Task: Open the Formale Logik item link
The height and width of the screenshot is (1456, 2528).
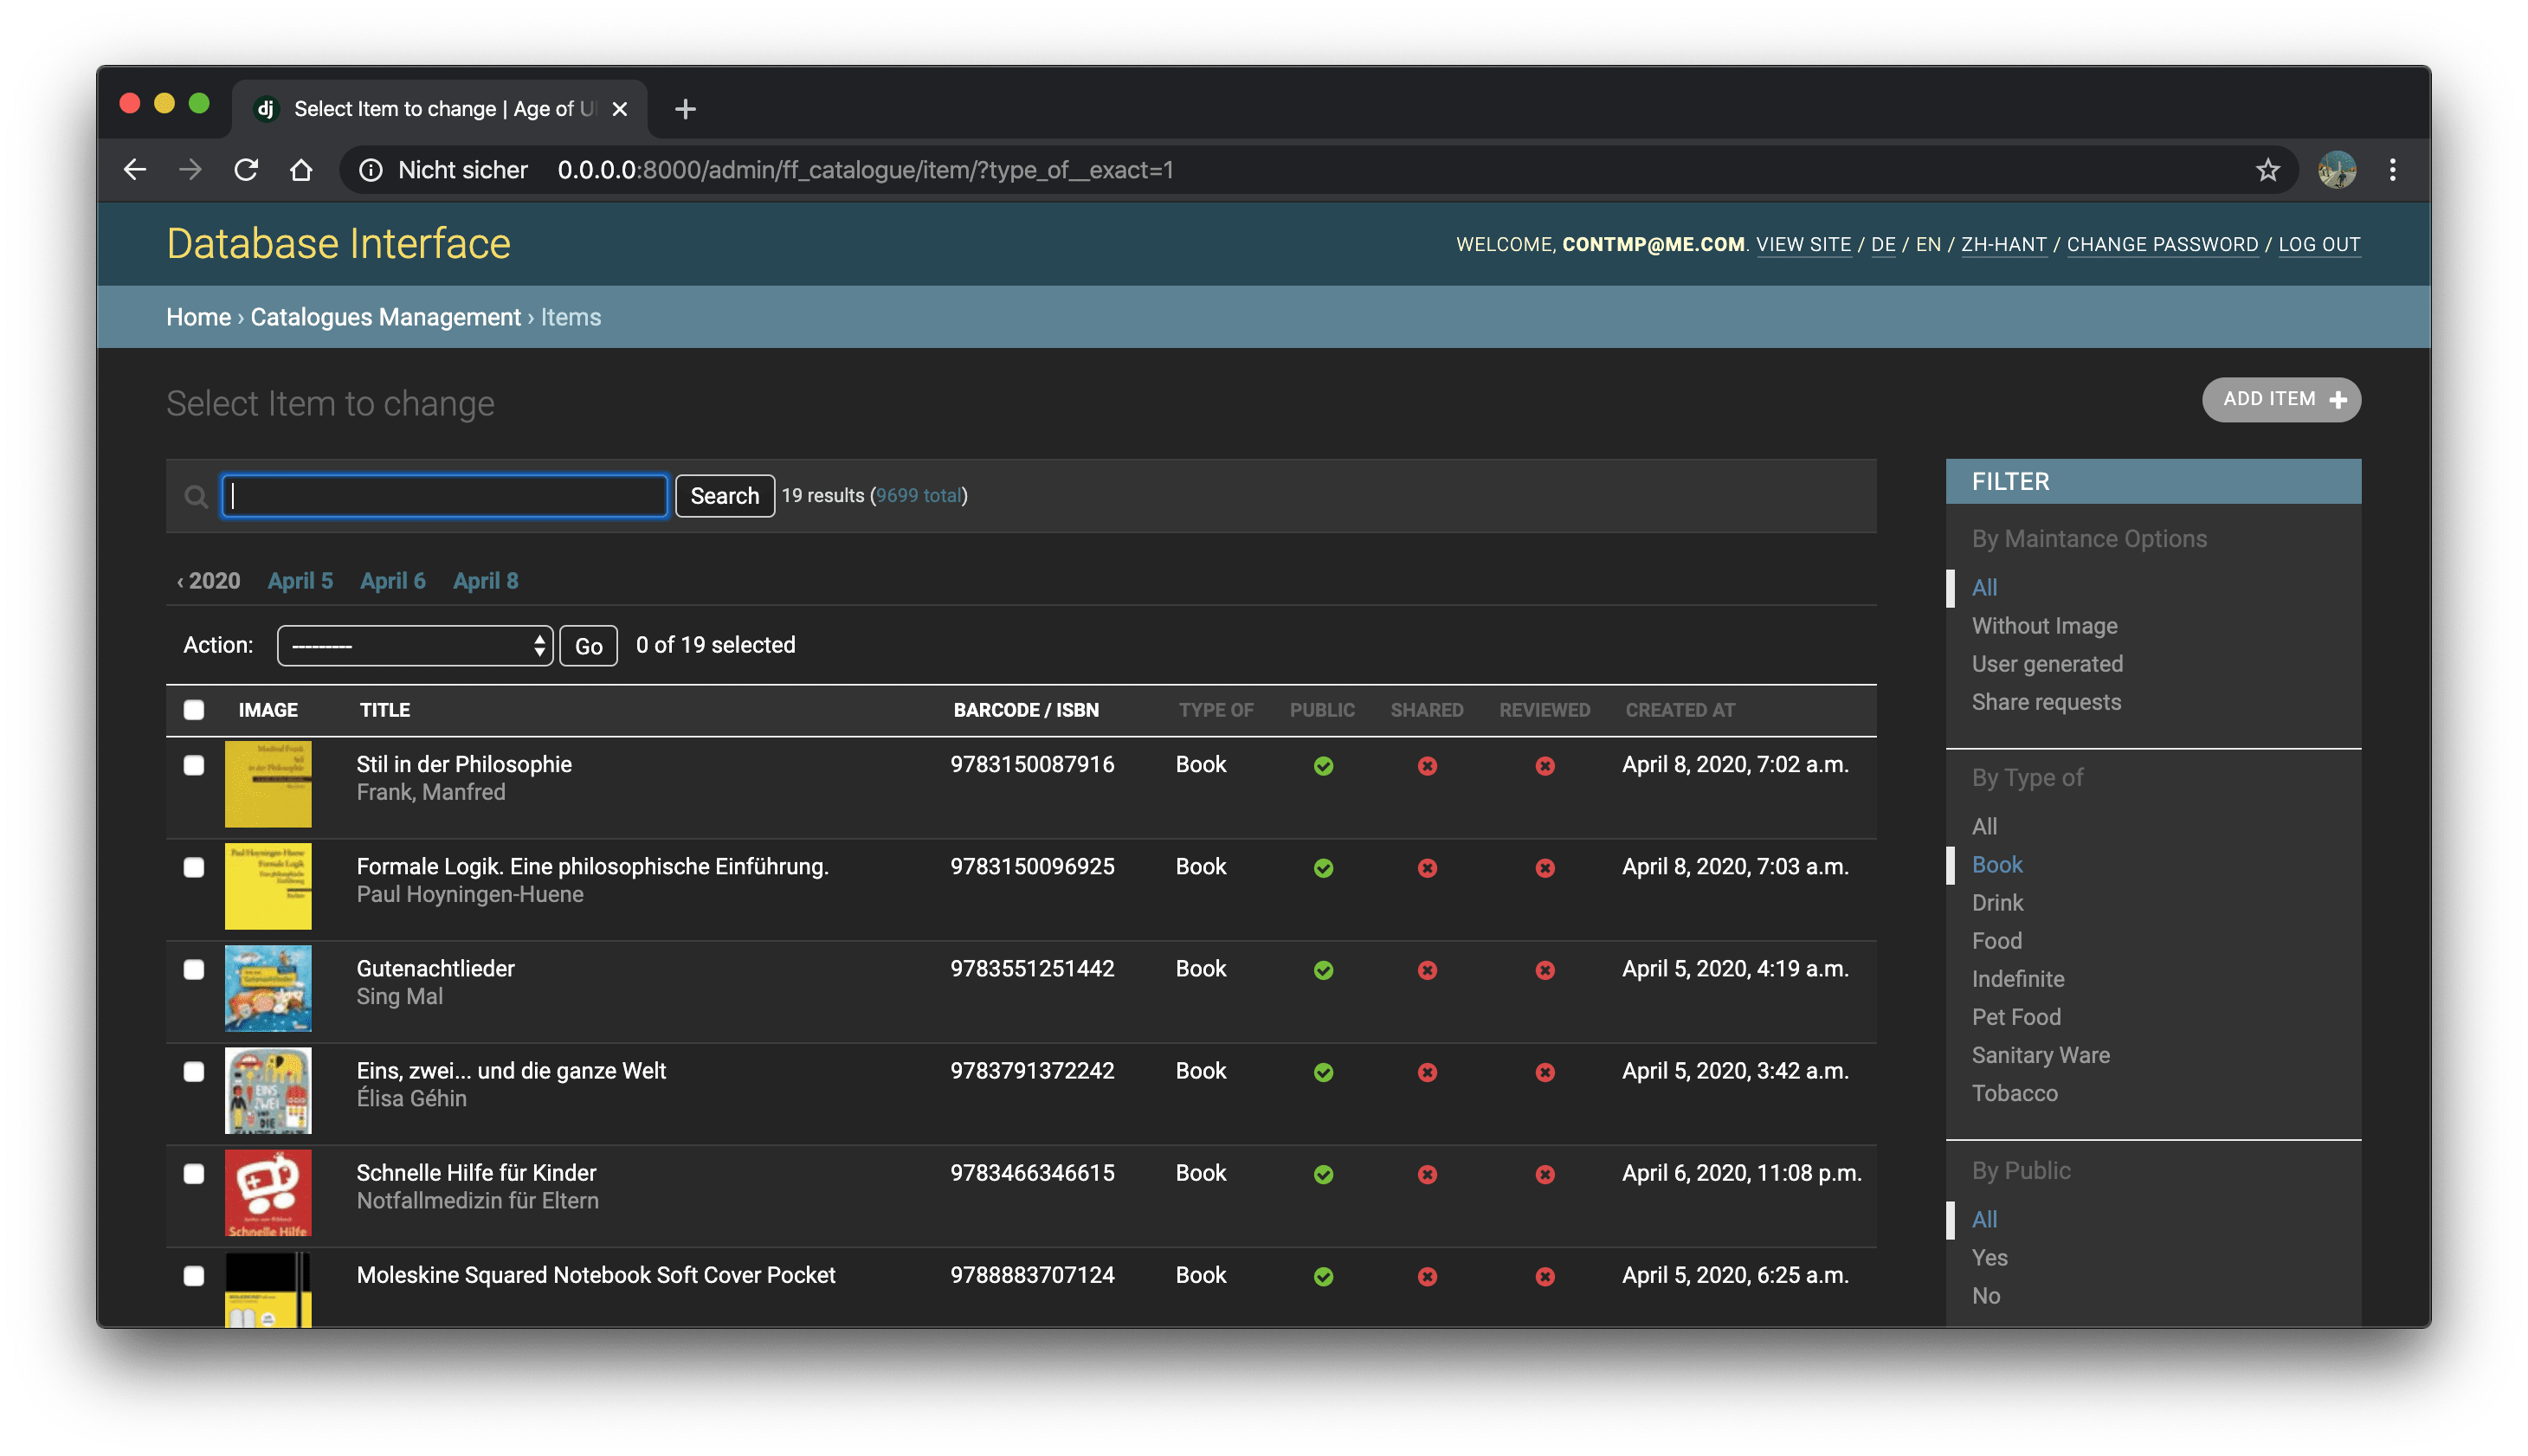Action: pos(592,866)
